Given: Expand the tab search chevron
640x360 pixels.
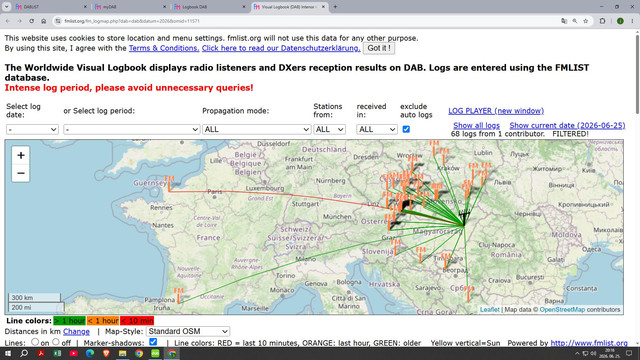Looking at the screenshot, I should click(x=7, y=7).
